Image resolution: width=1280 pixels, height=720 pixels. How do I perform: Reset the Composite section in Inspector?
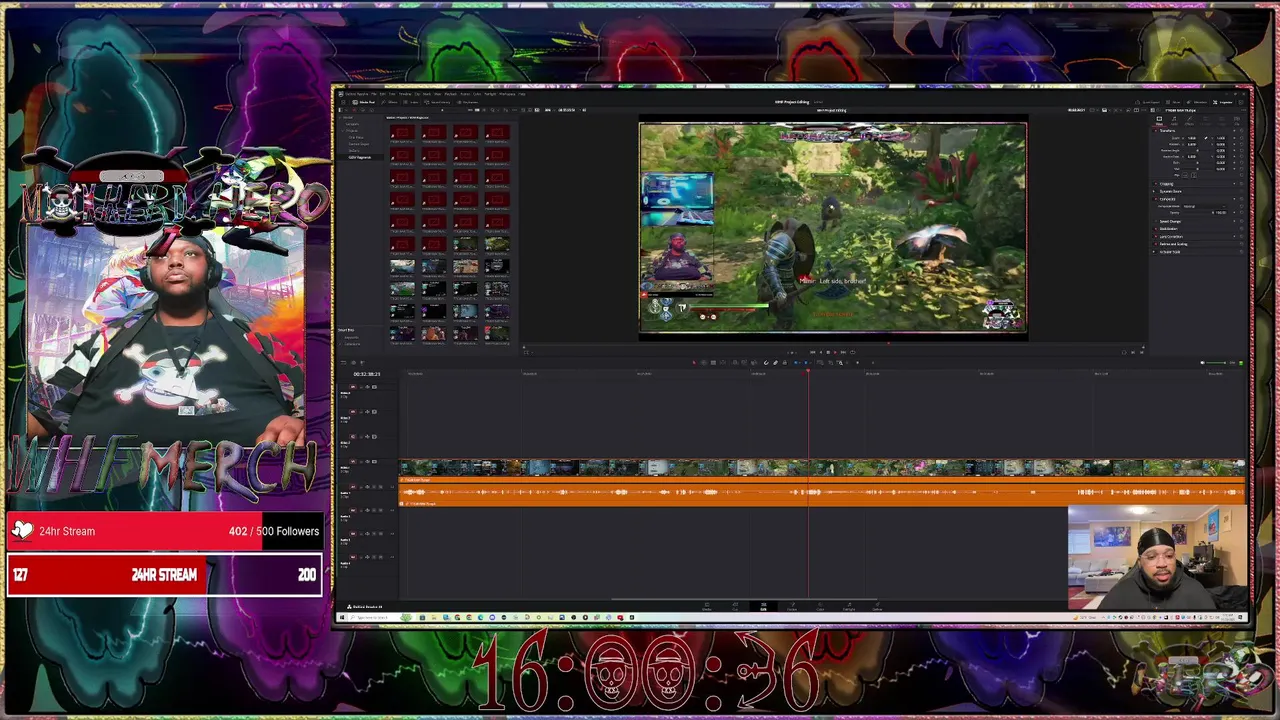point(1241,199)
